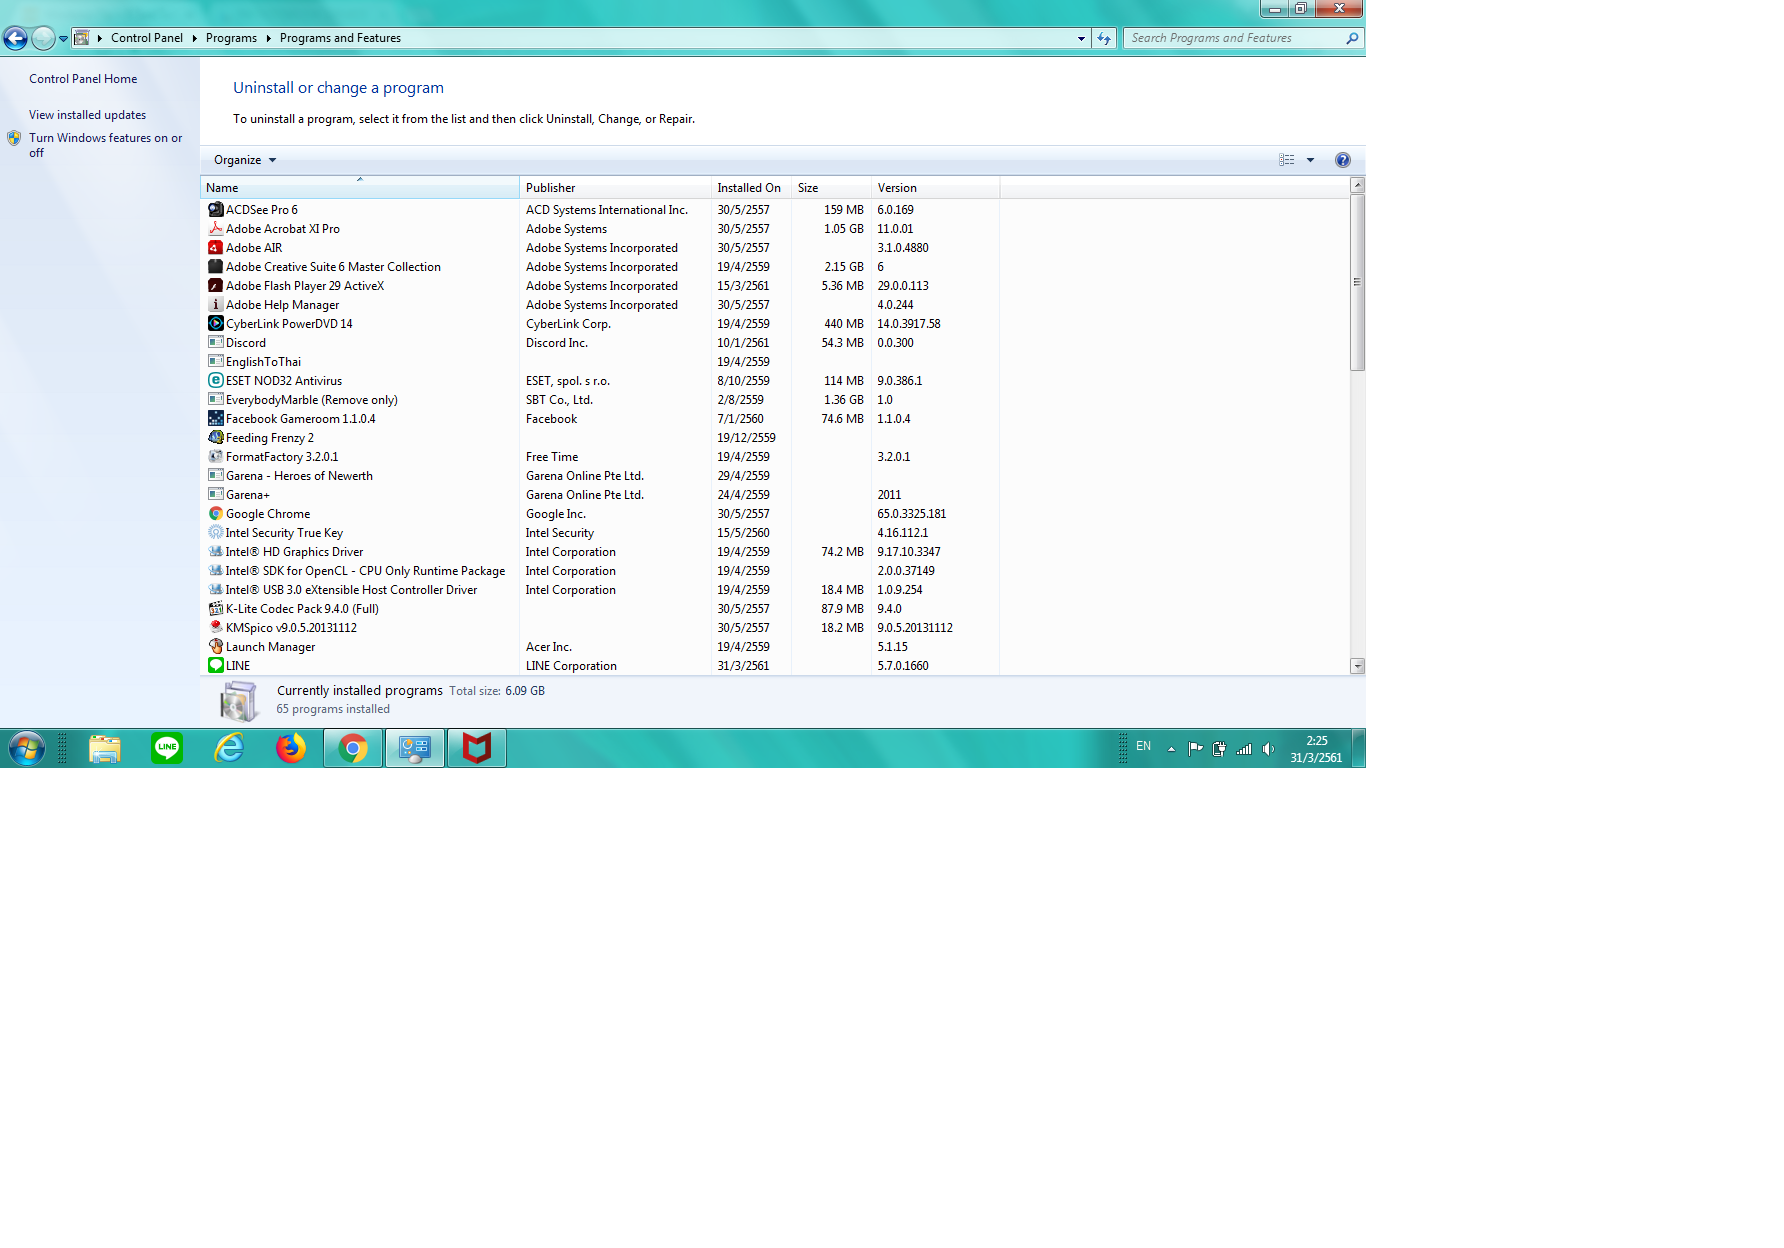Click Programs and Features breadcrumb
The height and width of the screenshot is (1248, 1784).
coord(340,38)
